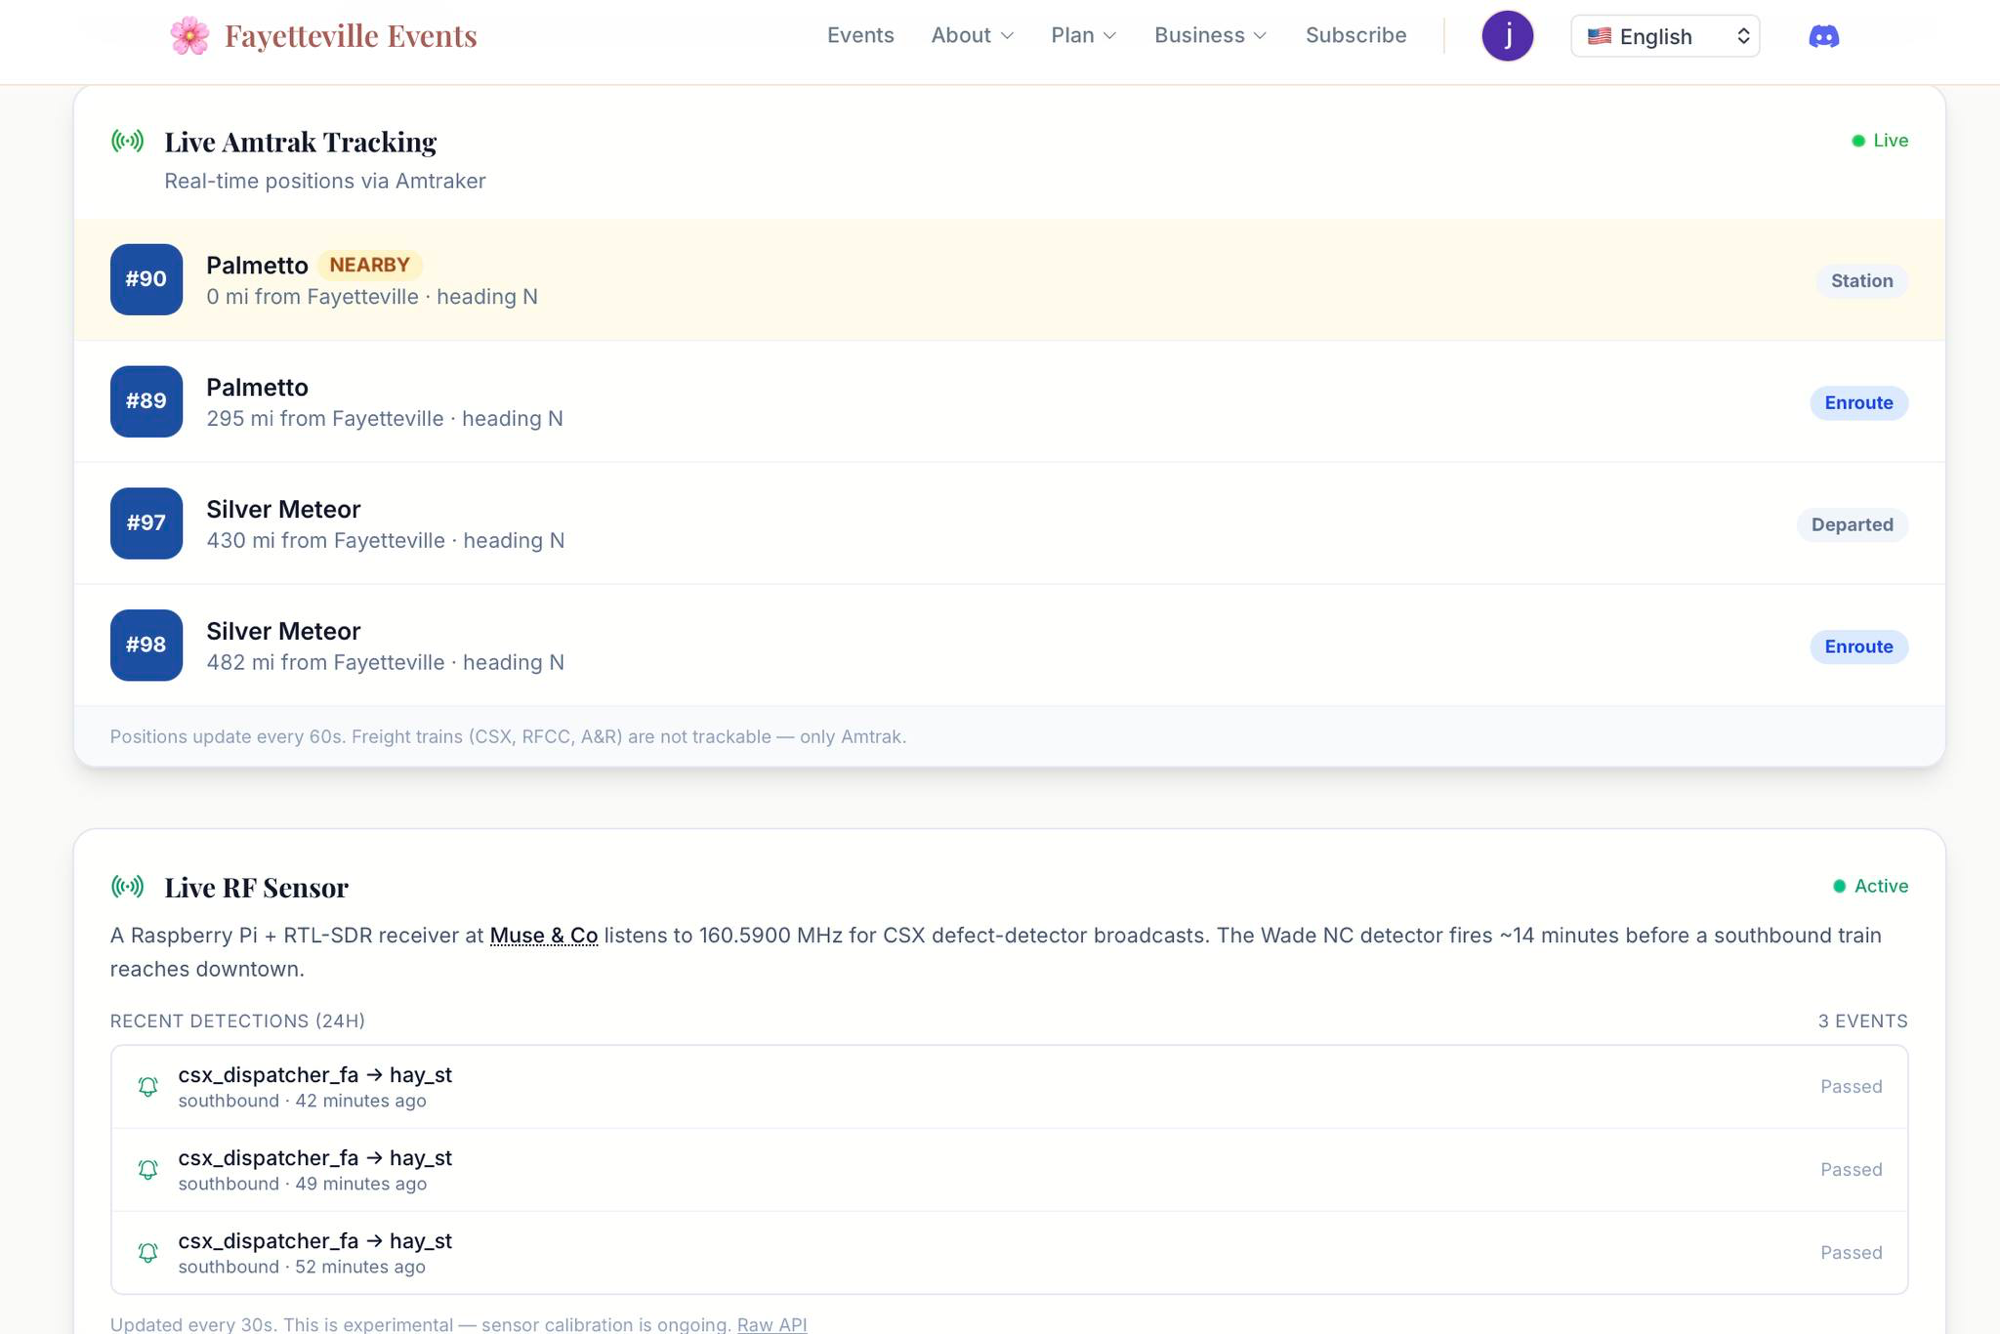This screenshot has height=1334, width=2000.
Task: Click the 'Live RF Sensor' heading
Action: click(x=256, y=887)
